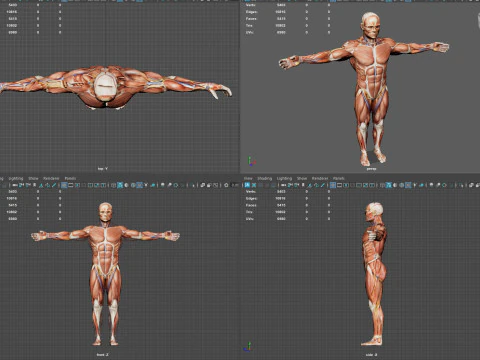Toggle textured display in front view
The image size is (480, 360).
(x=139, y=185)
